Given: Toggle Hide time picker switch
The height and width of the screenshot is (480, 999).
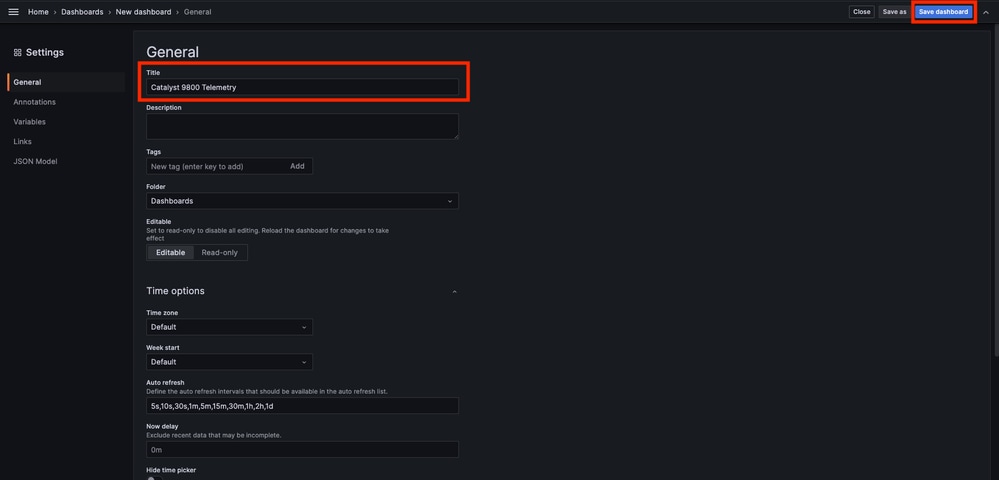Looking at the screenshot, I should (154, 478).
